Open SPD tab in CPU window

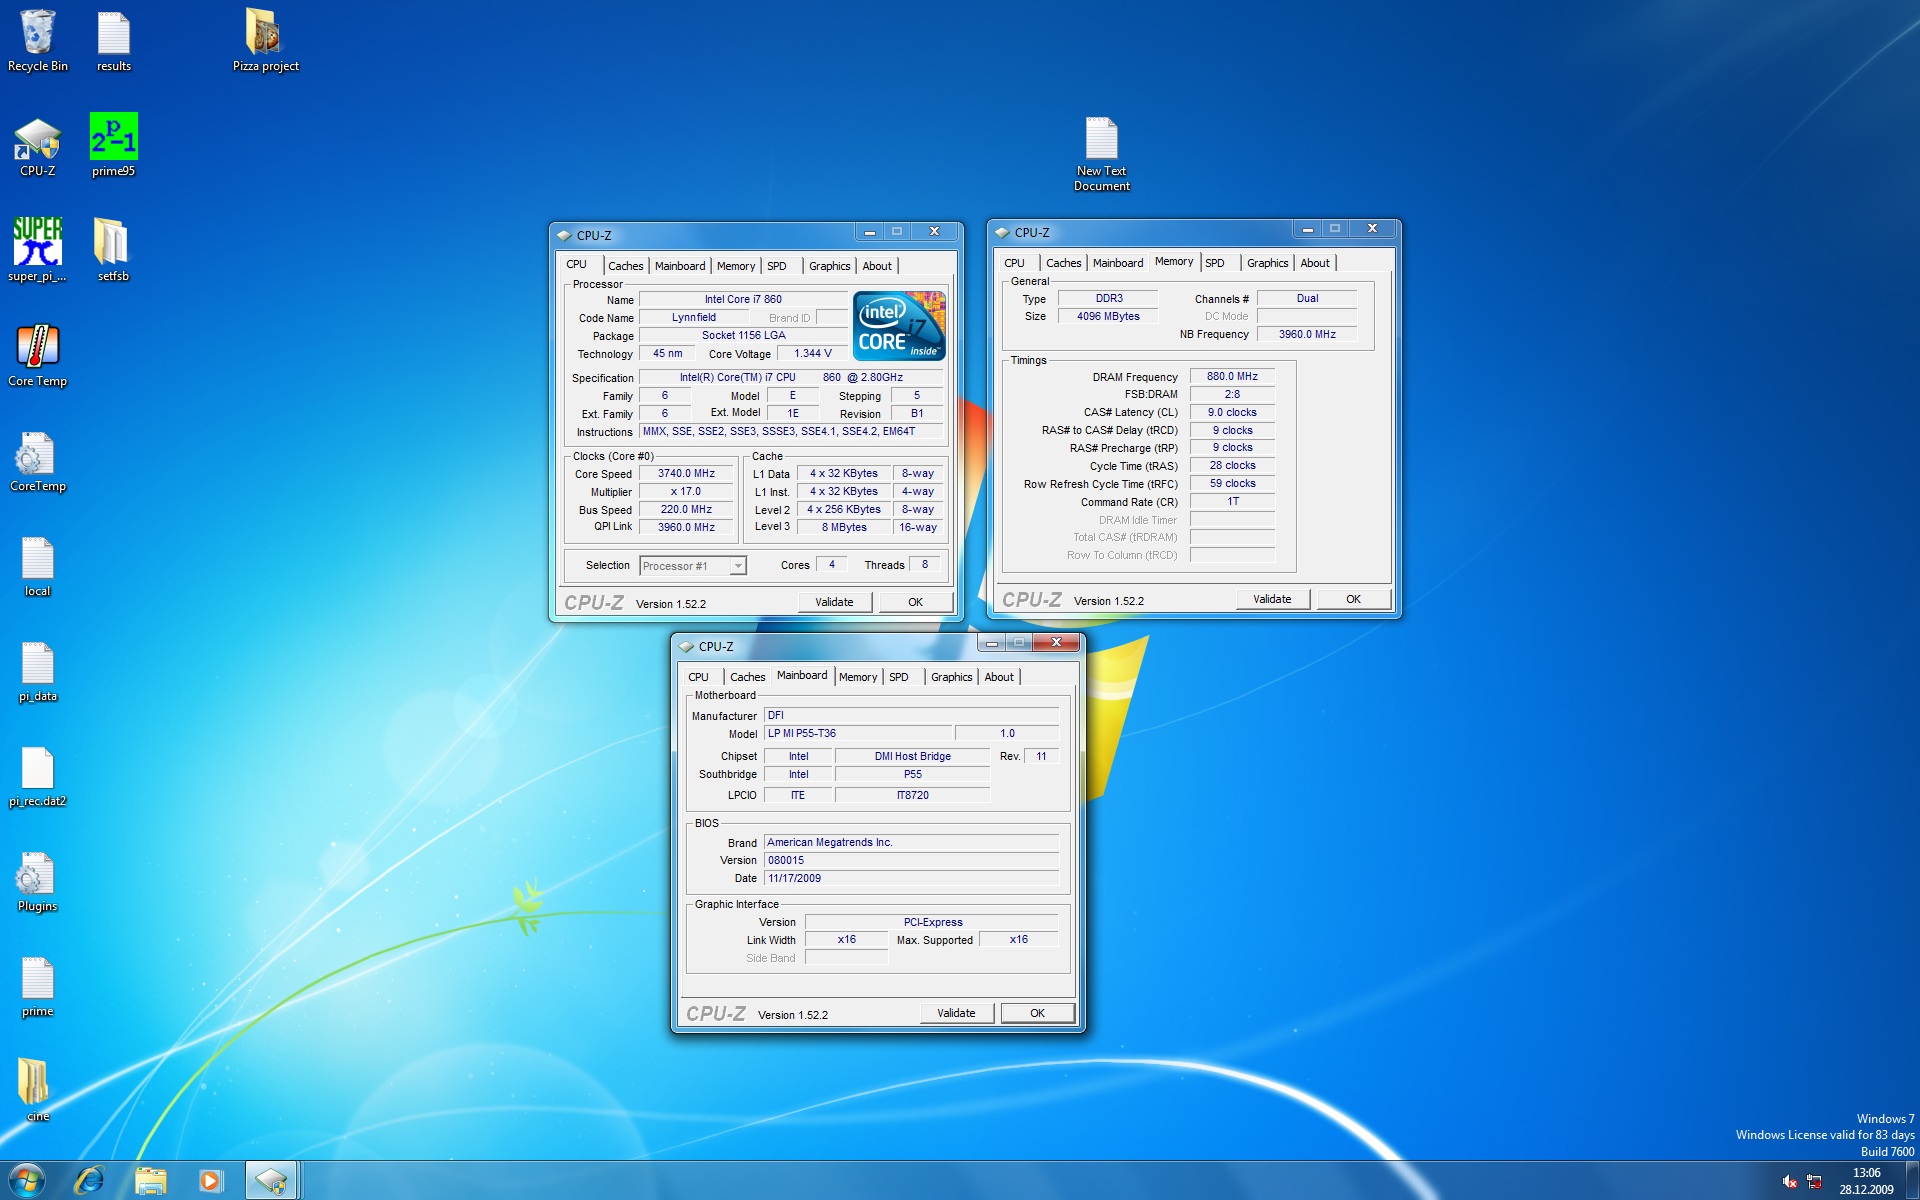point(777,266)
